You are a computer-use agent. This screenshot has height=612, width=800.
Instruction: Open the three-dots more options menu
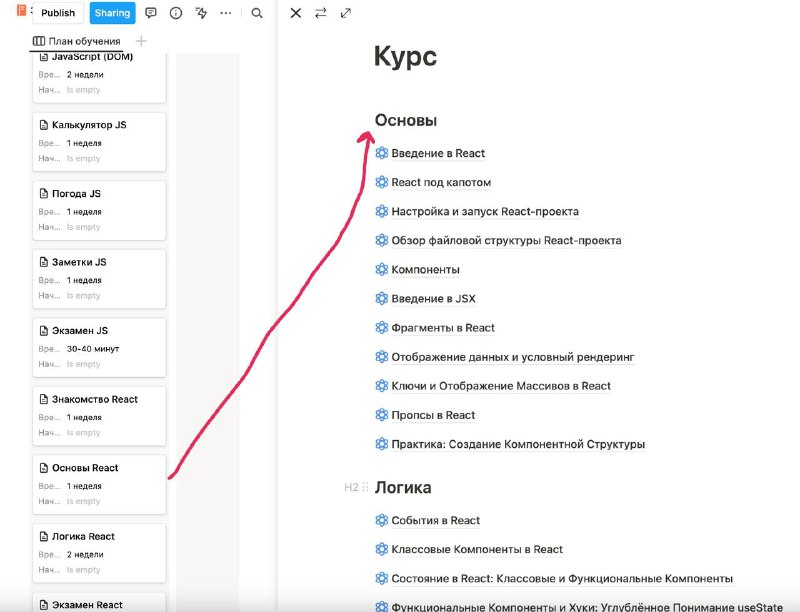coord(226,13)
